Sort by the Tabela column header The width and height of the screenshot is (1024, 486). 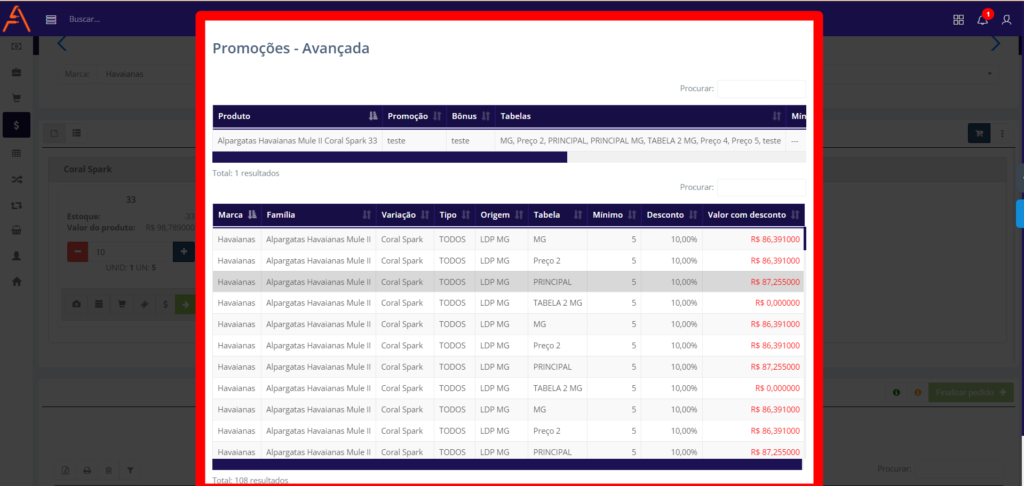point(558,215)
